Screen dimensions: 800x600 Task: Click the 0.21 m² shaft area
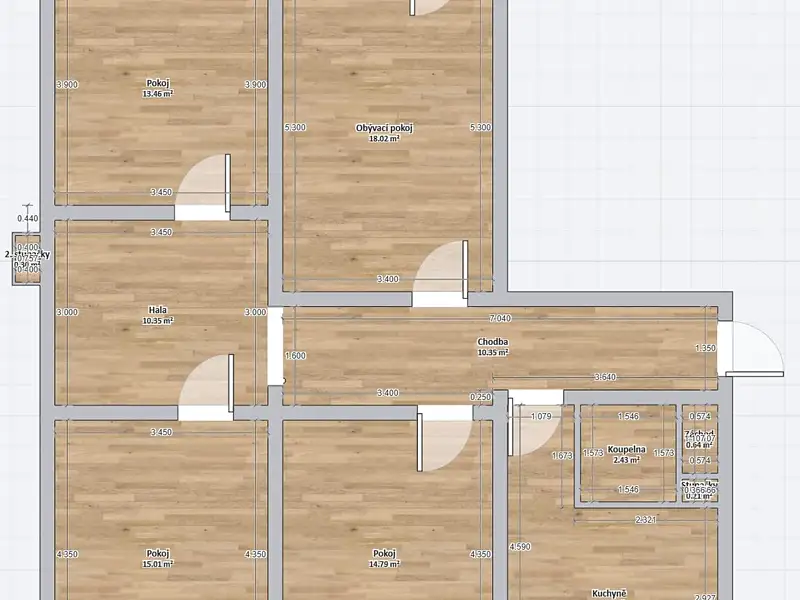[699, 496]
